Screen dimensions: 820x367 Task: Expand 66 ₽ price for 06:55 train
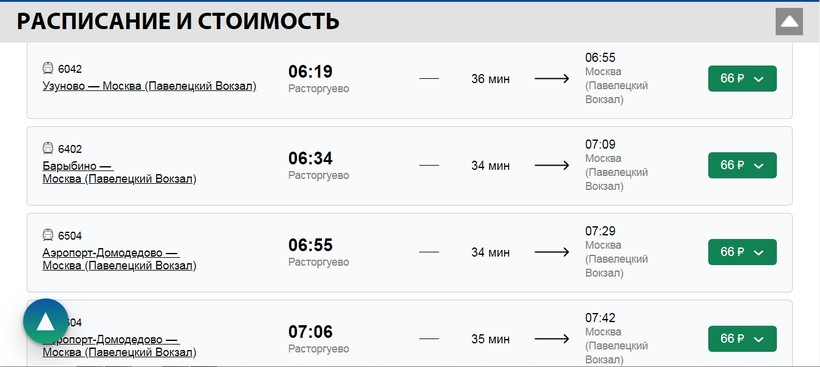[x=742, y=252]
